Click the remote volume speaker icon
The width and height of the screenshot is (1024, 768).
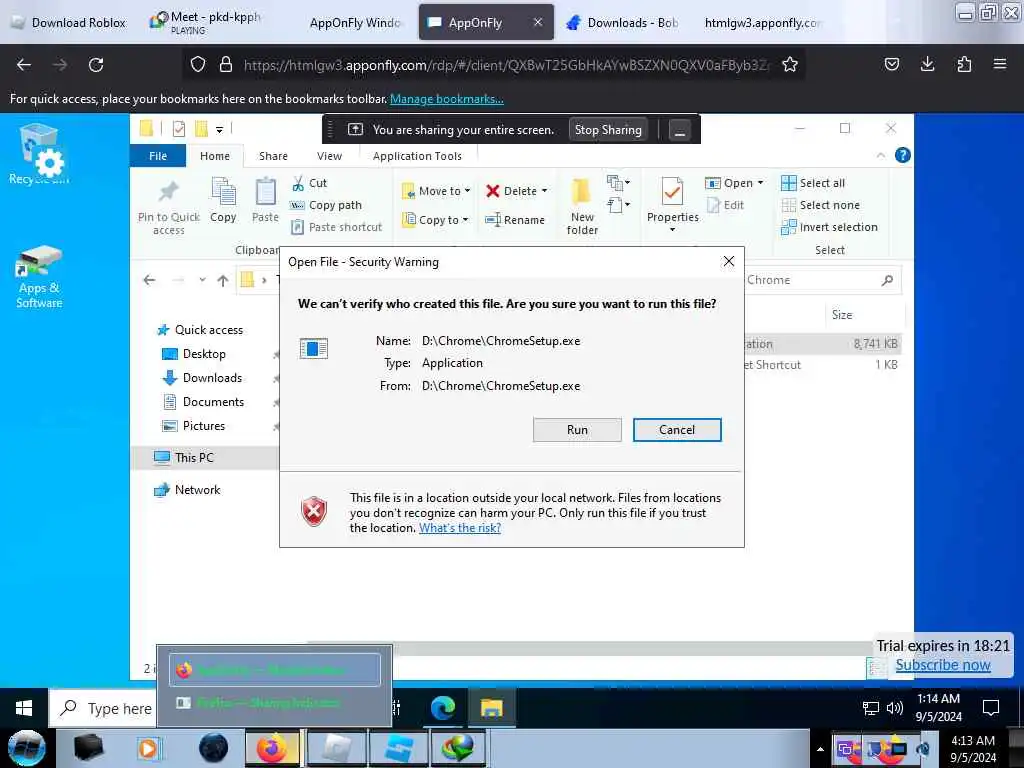895,708
